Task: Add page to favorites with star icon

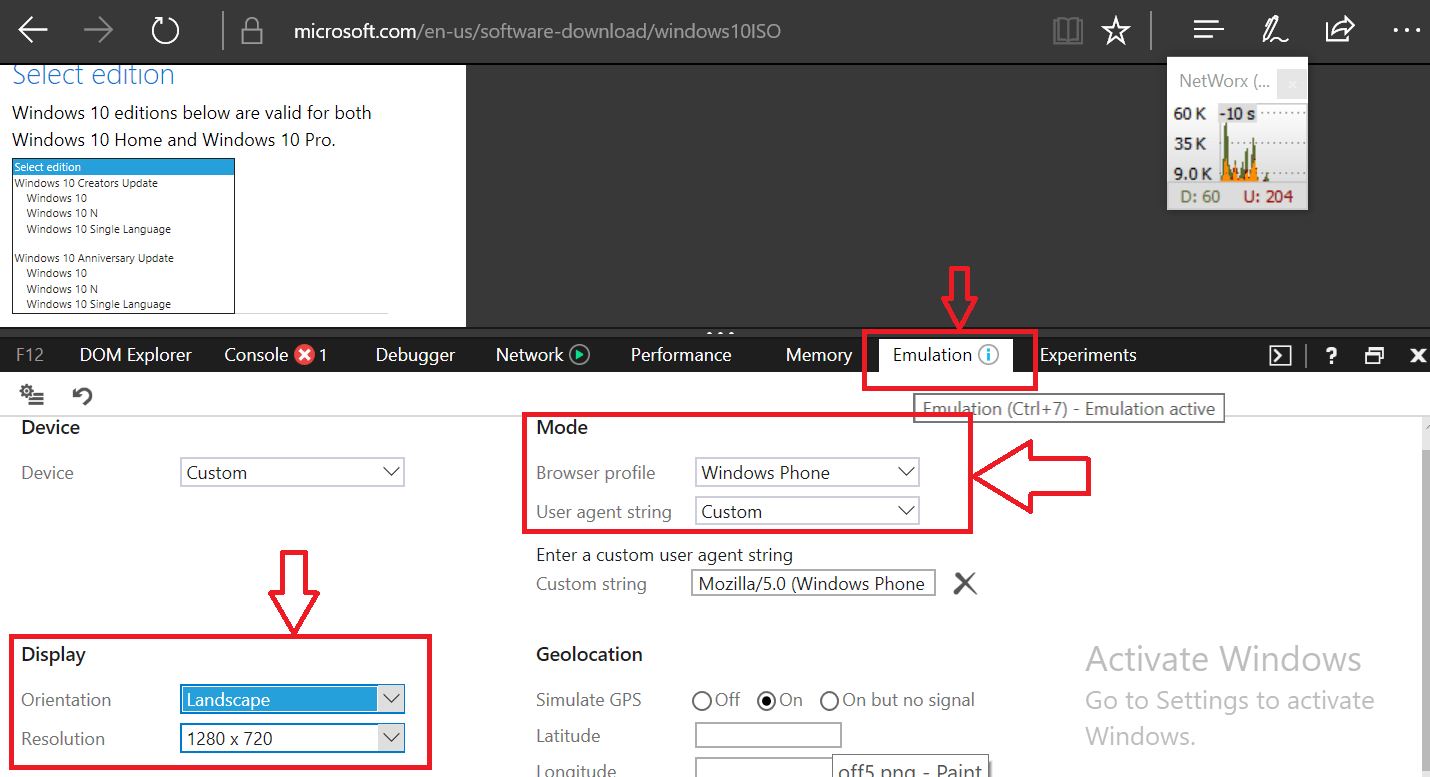Action: point(1115,31)
